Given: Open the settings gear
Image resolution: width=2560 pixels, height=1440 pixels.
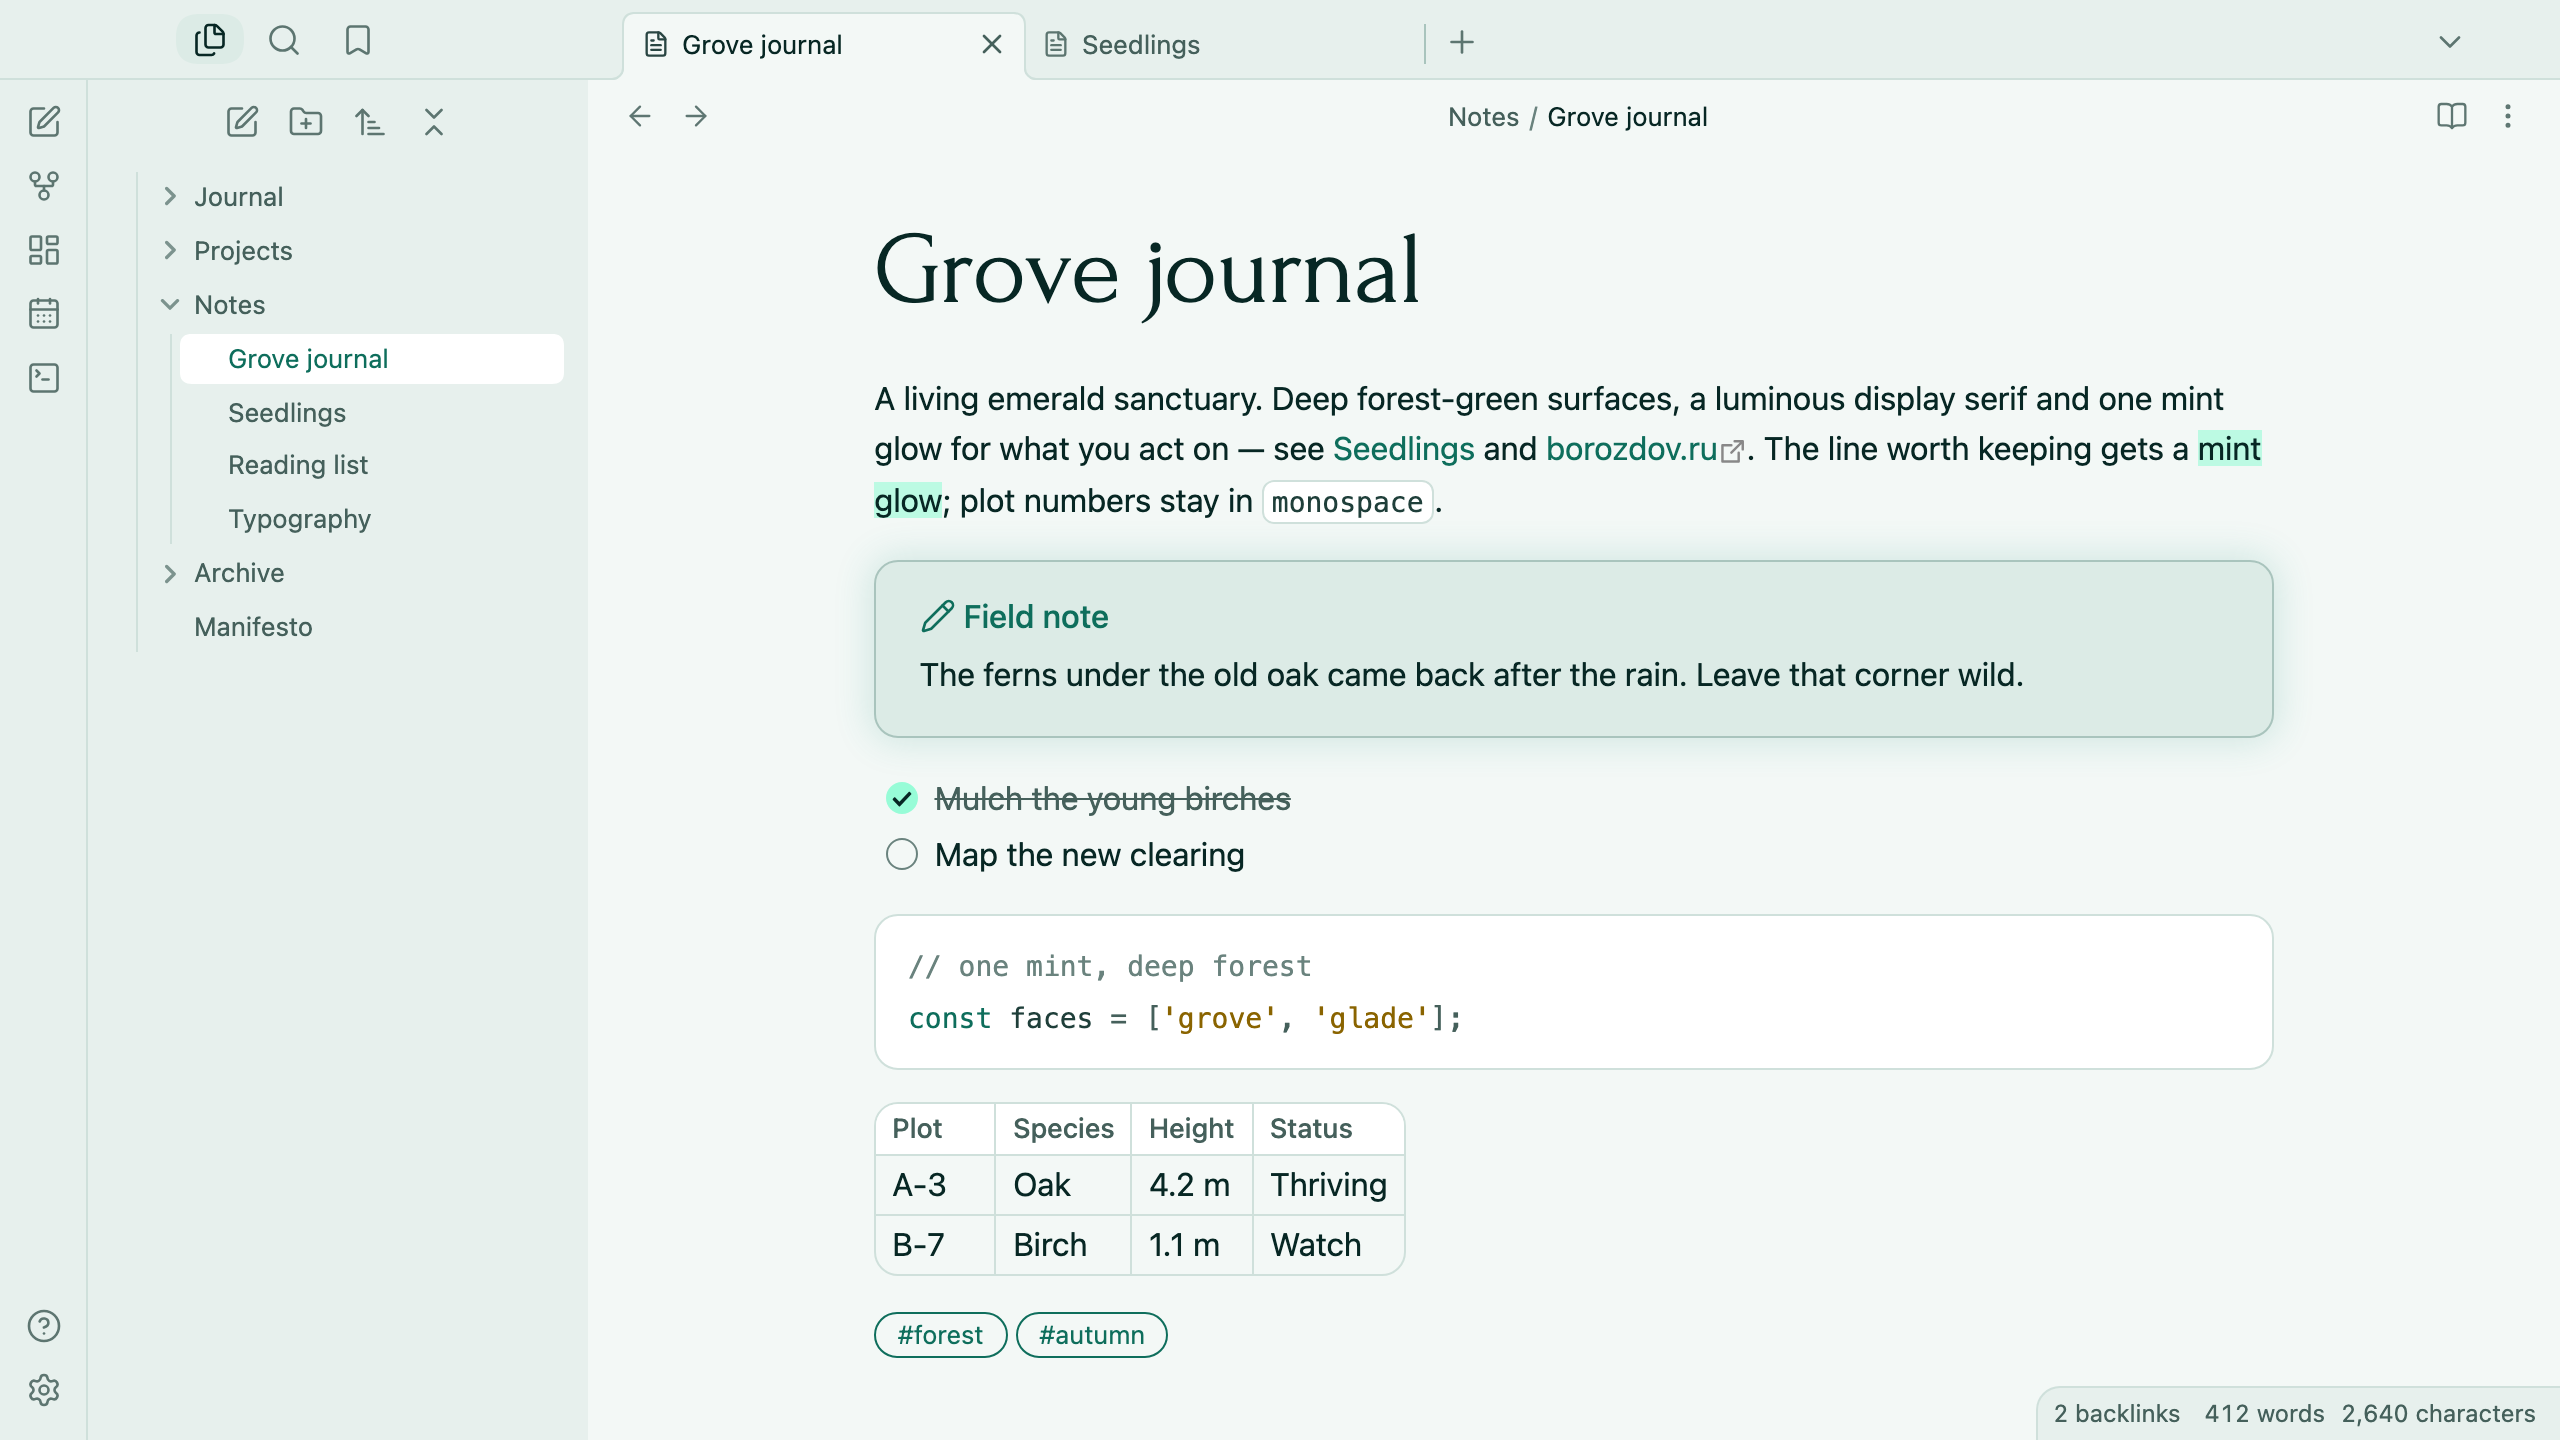Looking at the screenshot, I should 44,1390.
